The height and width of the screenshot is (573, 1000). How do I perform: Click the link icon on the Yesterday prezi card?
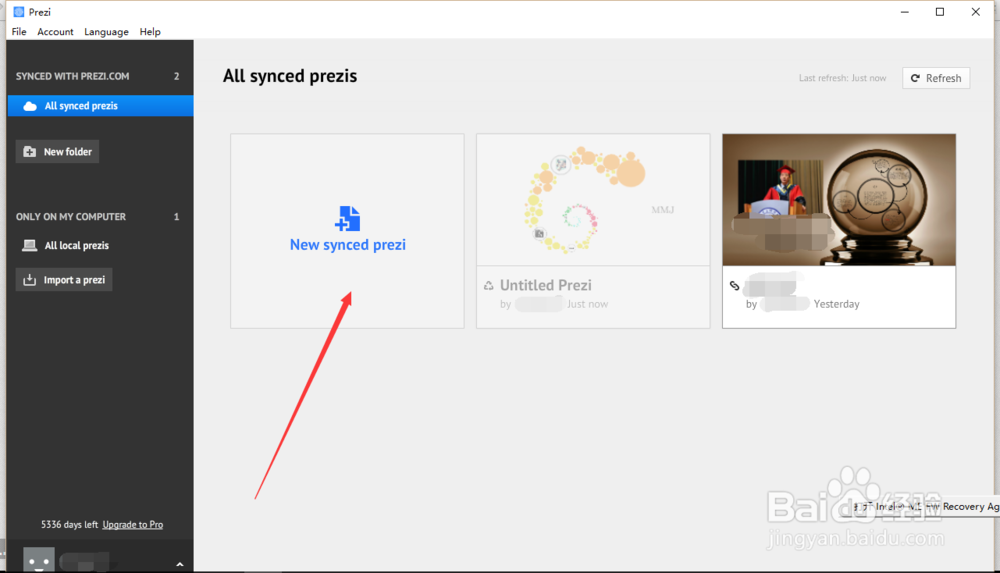(x=735, y=285)
